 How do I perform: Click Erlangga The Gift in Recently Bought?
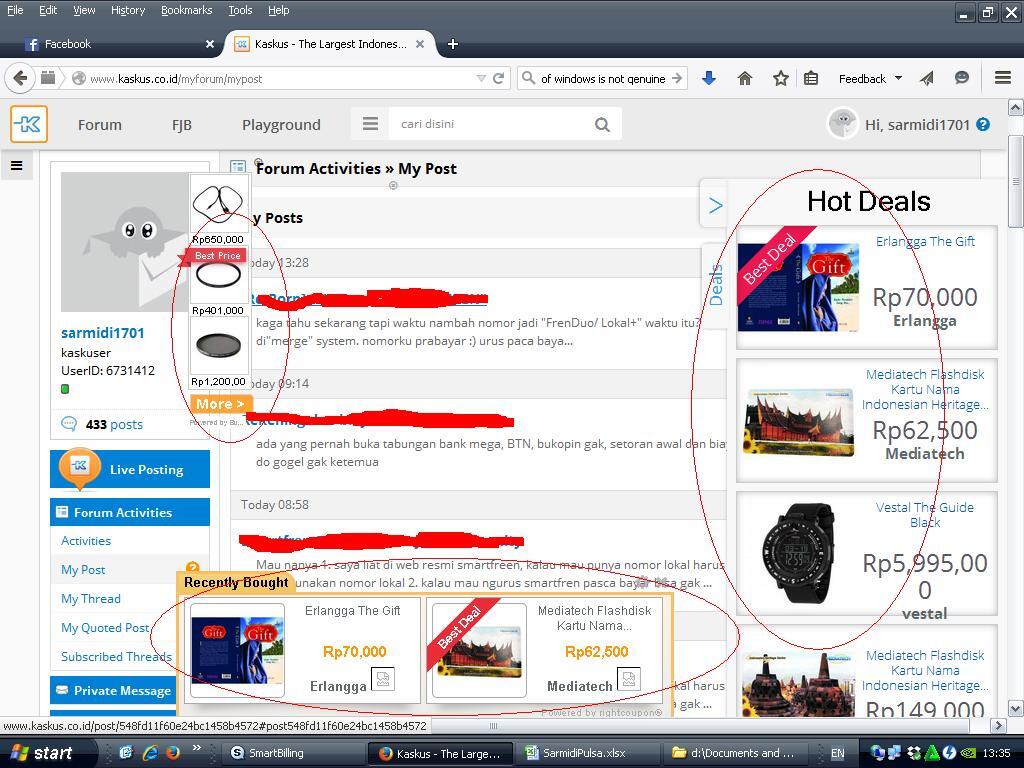303,650
